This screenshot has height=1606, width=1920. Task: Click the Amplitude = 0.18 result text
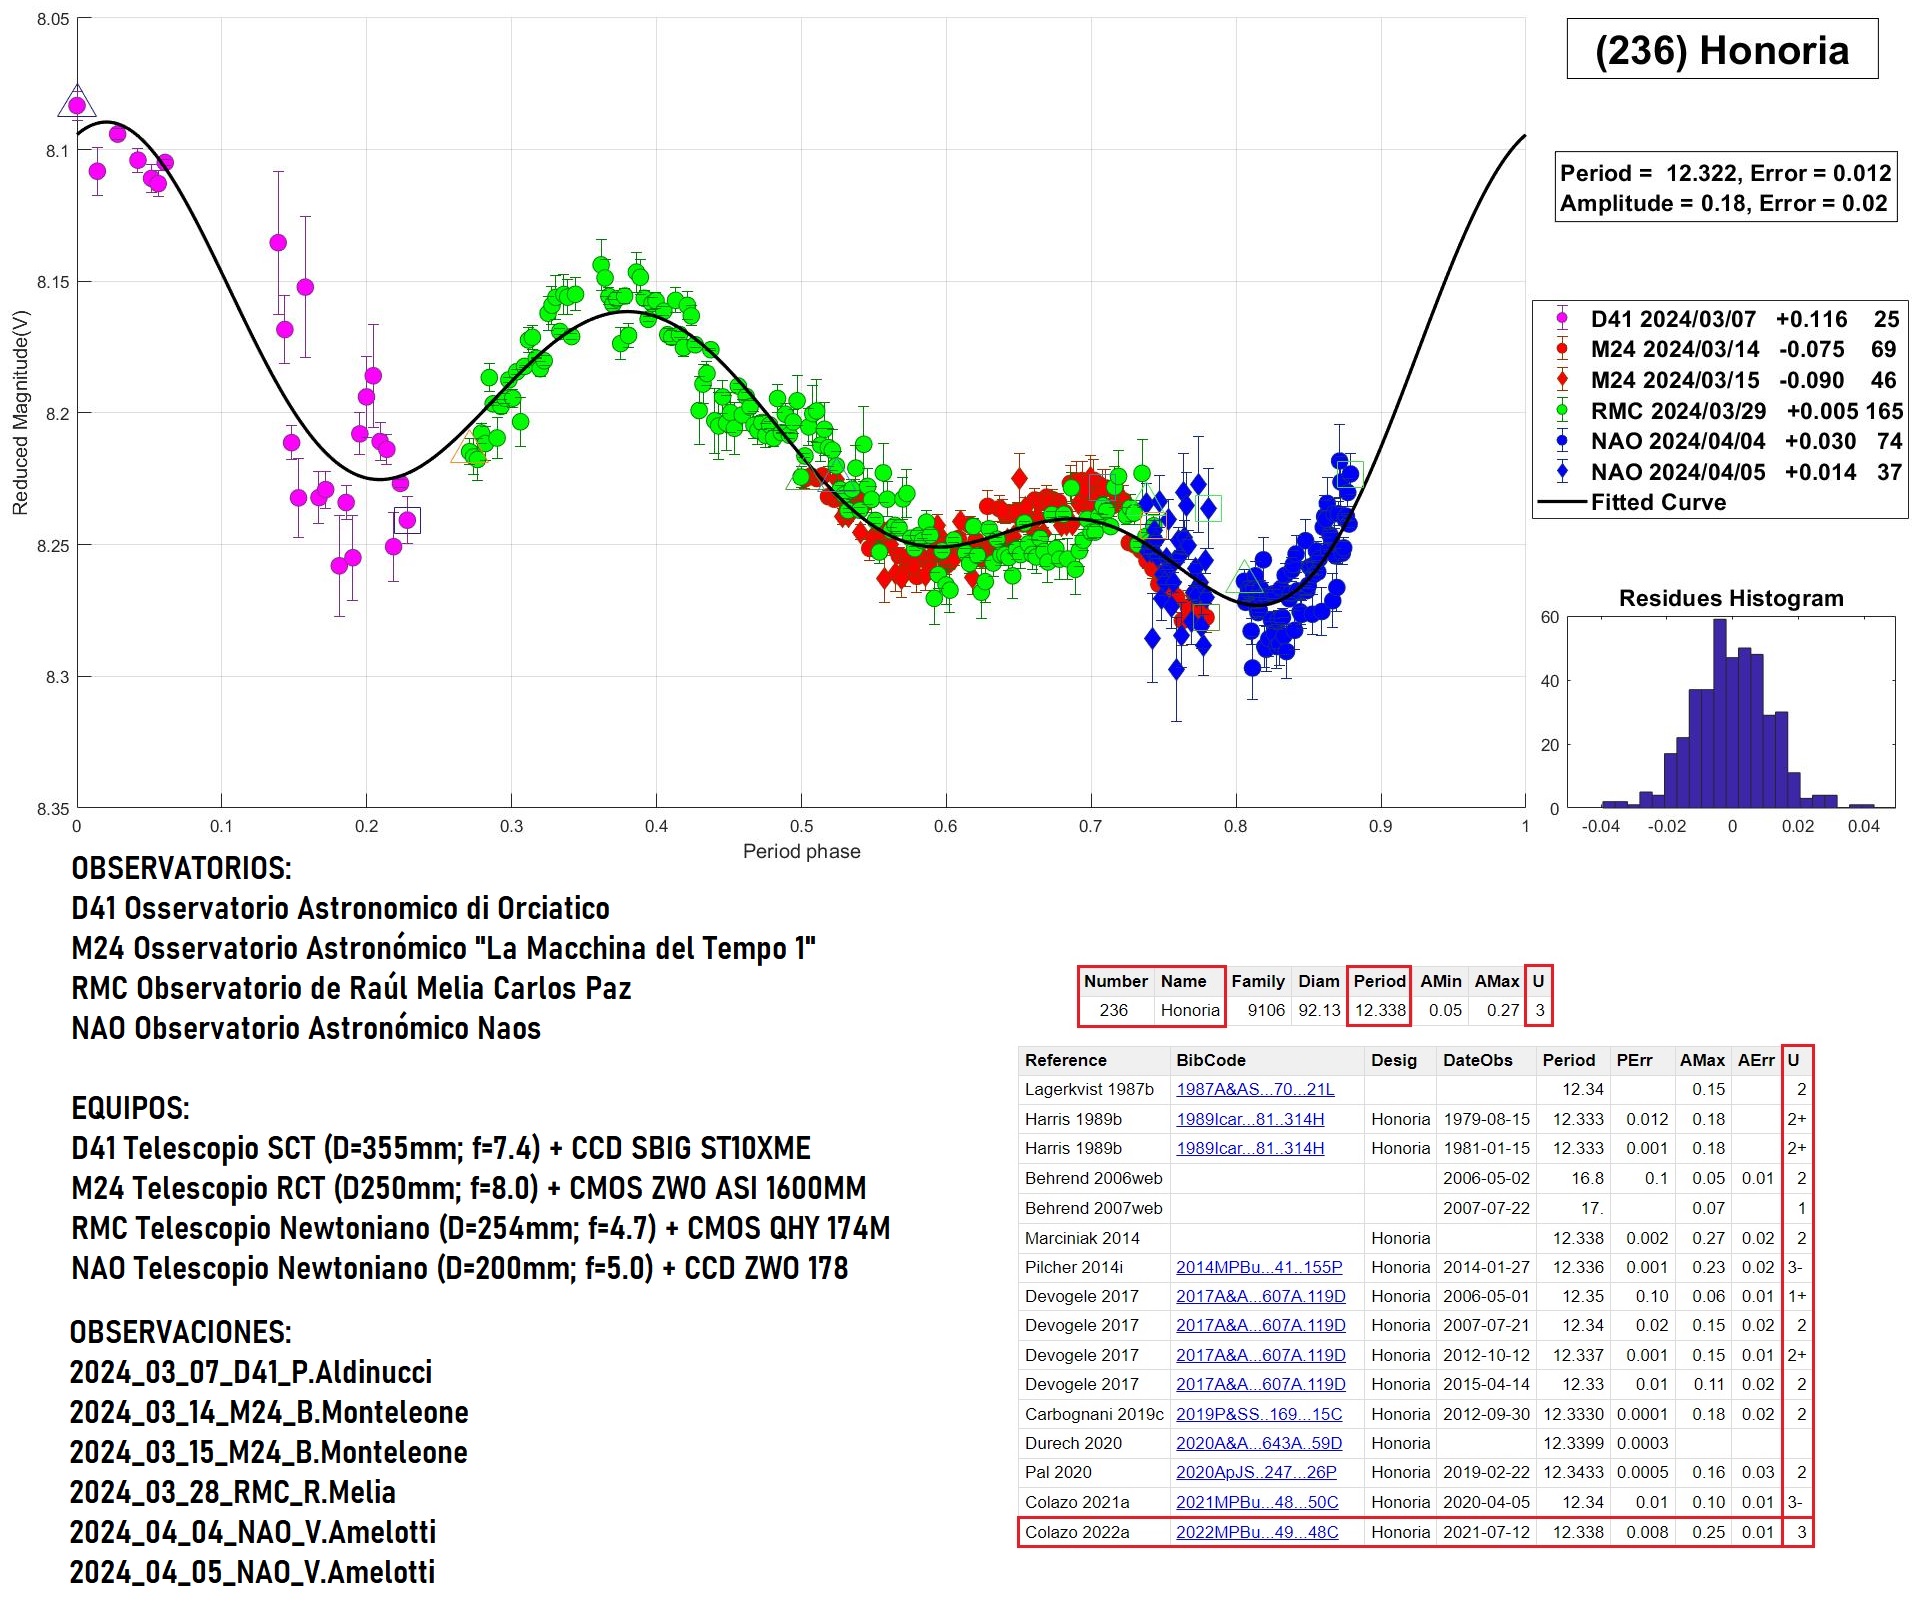1723,204
